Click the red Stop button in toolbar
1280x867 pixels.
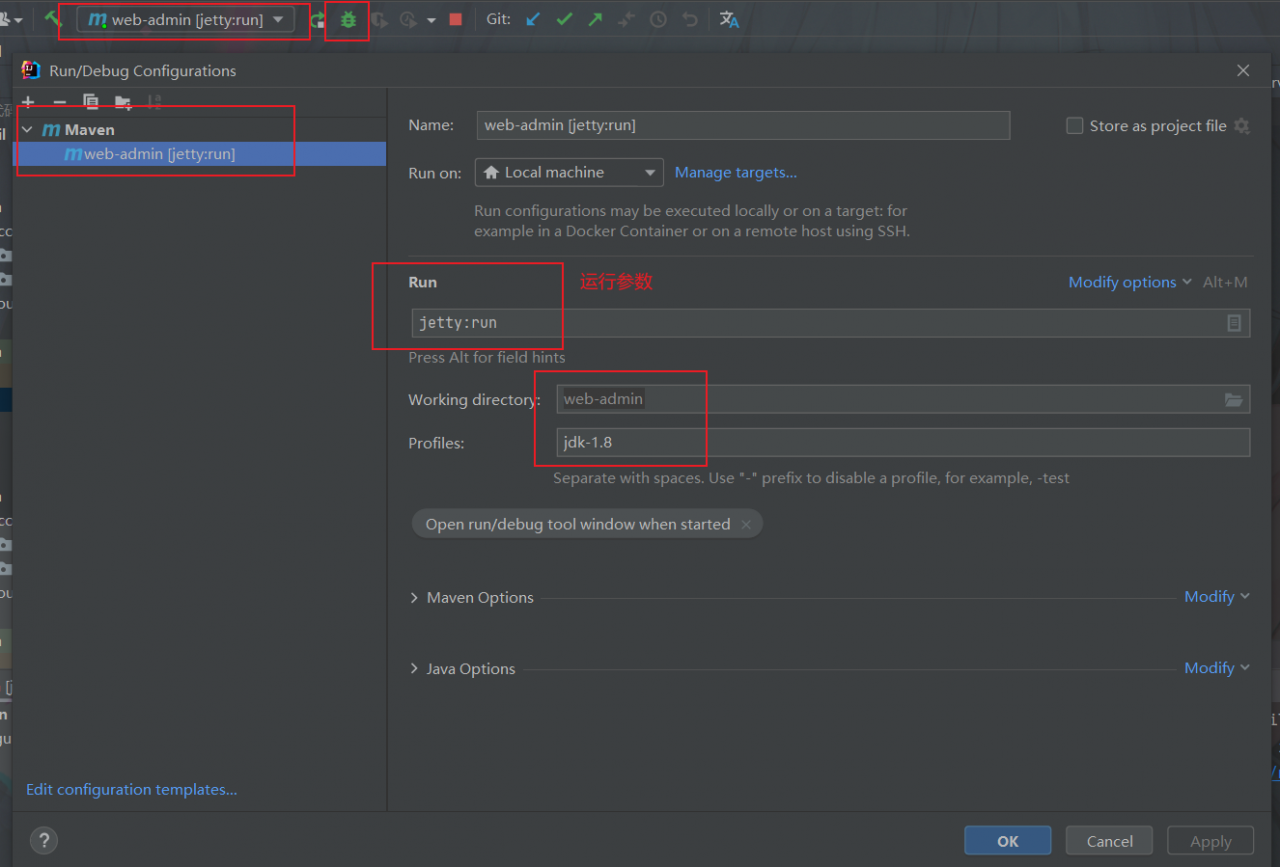coord(456,19)
